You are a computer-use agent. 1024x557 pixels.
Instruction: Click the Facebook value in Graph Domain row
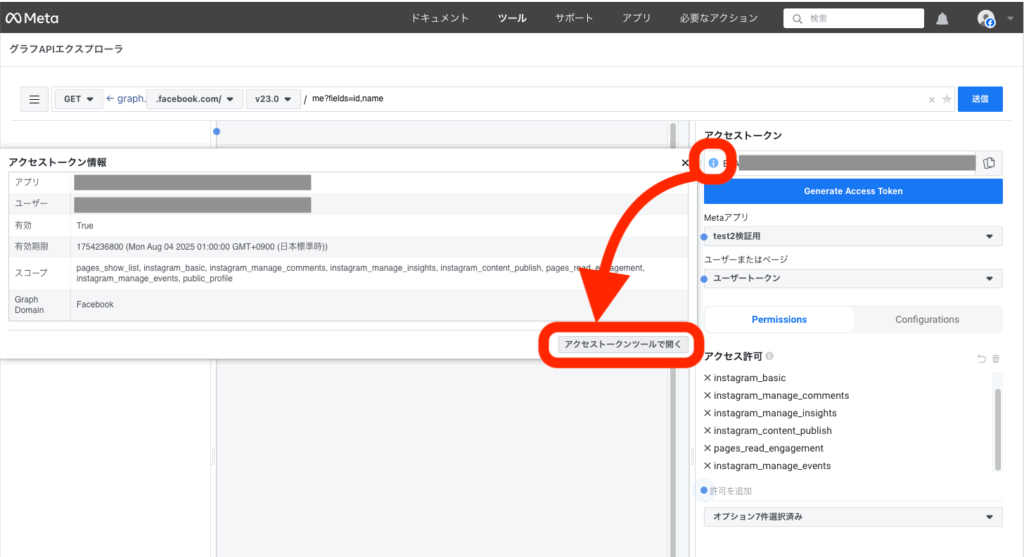(x=95, y=304)
